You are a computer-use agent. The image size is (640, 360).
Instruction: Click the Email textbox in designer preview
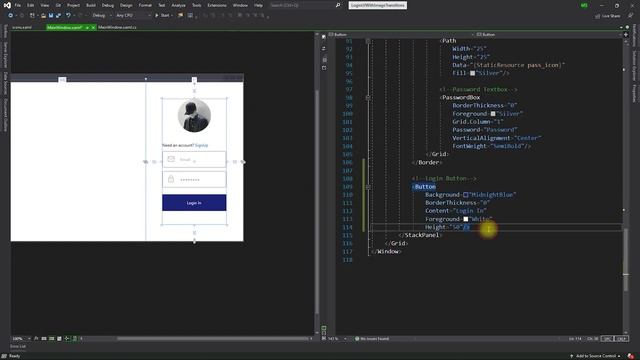194,159
